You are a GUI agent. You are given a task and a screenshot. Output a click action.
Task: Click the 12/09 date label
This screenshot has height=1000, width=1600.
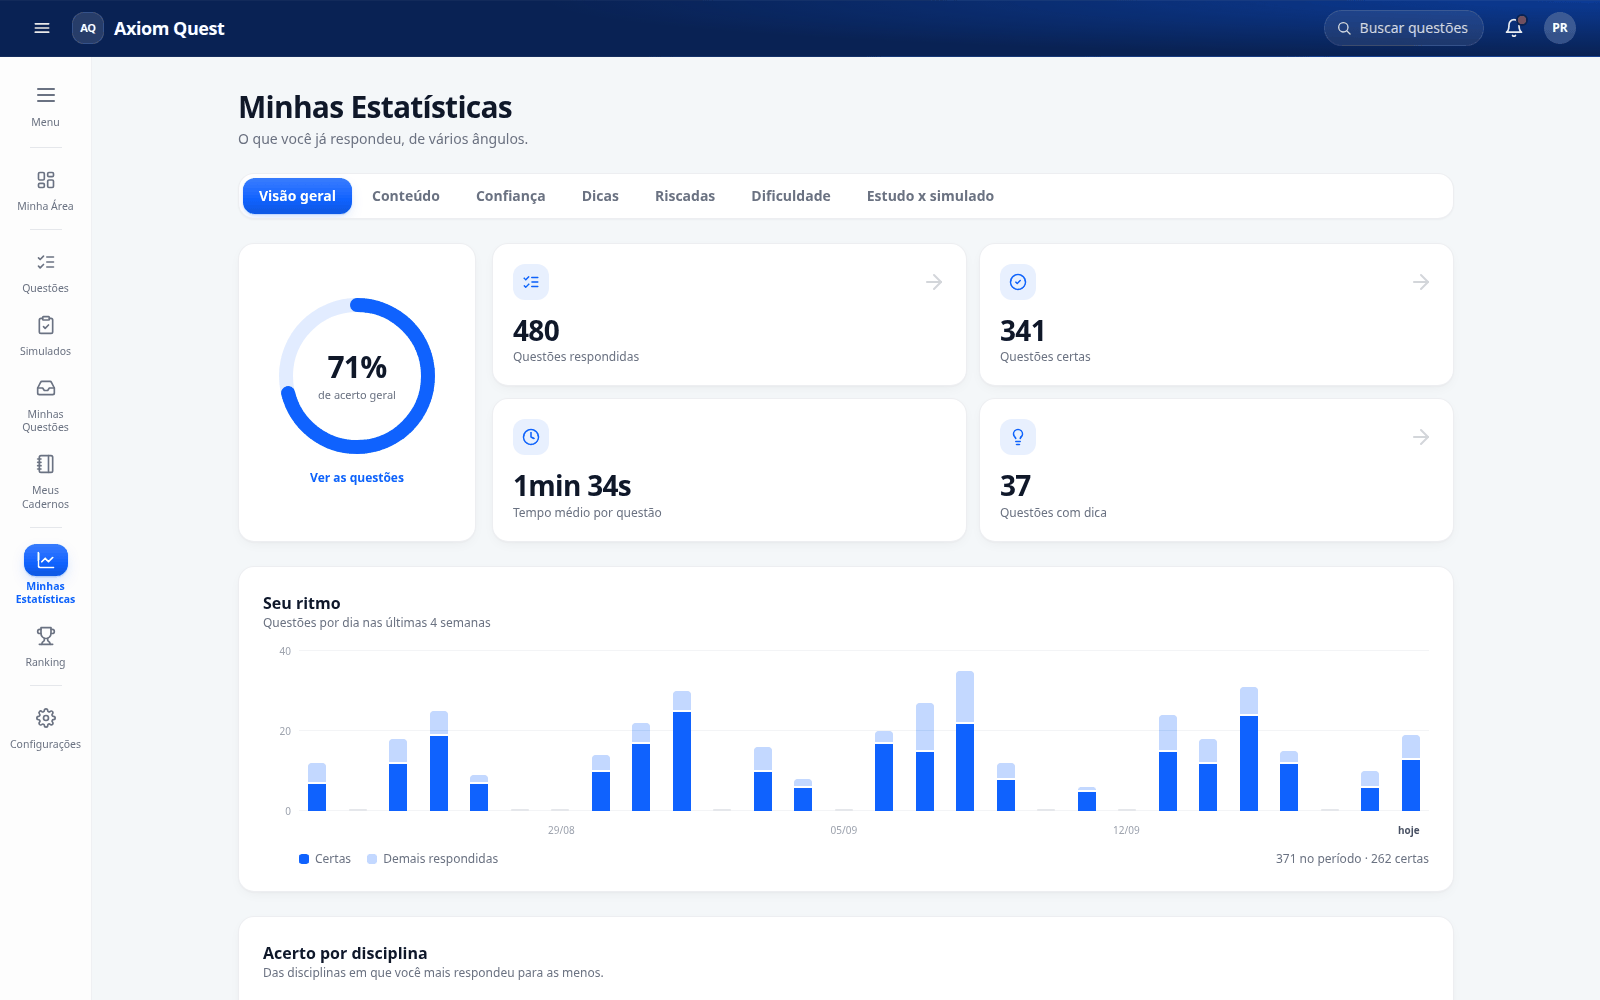click(x=1126, y=830)
